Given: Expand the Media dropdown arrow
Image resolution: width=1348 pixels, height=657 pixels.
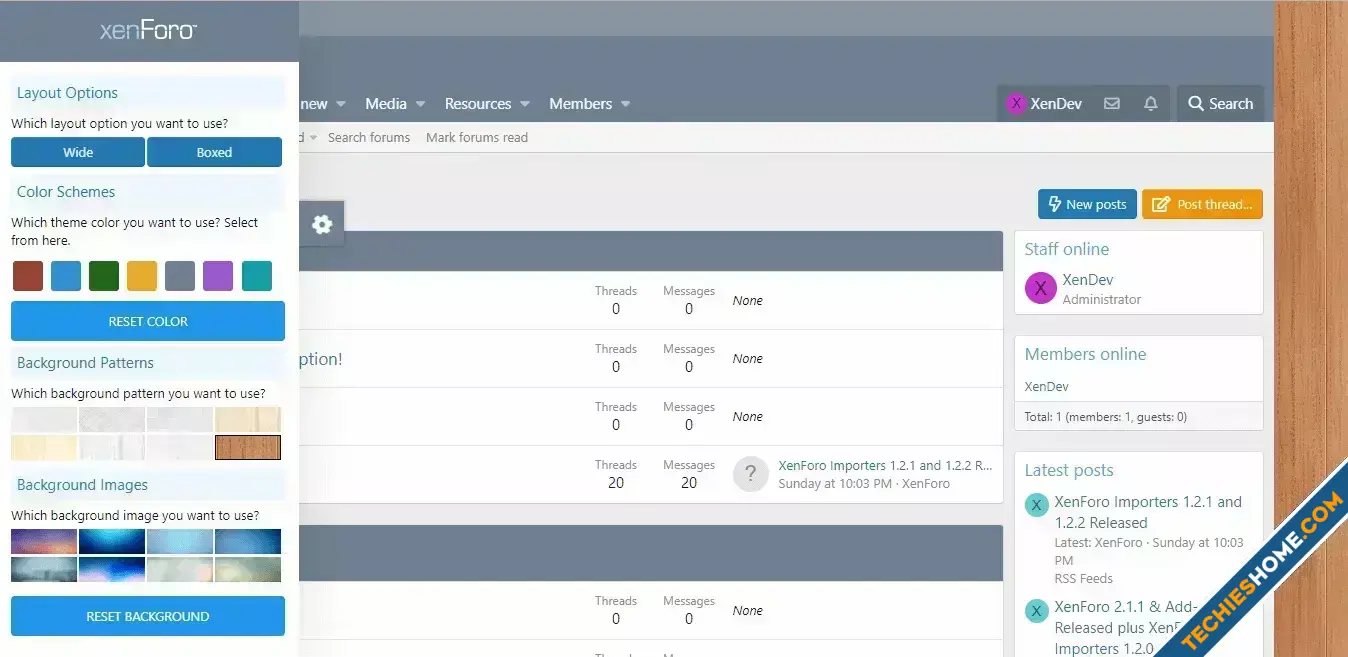Looking at the screenshot, I should tap(421, 104).
